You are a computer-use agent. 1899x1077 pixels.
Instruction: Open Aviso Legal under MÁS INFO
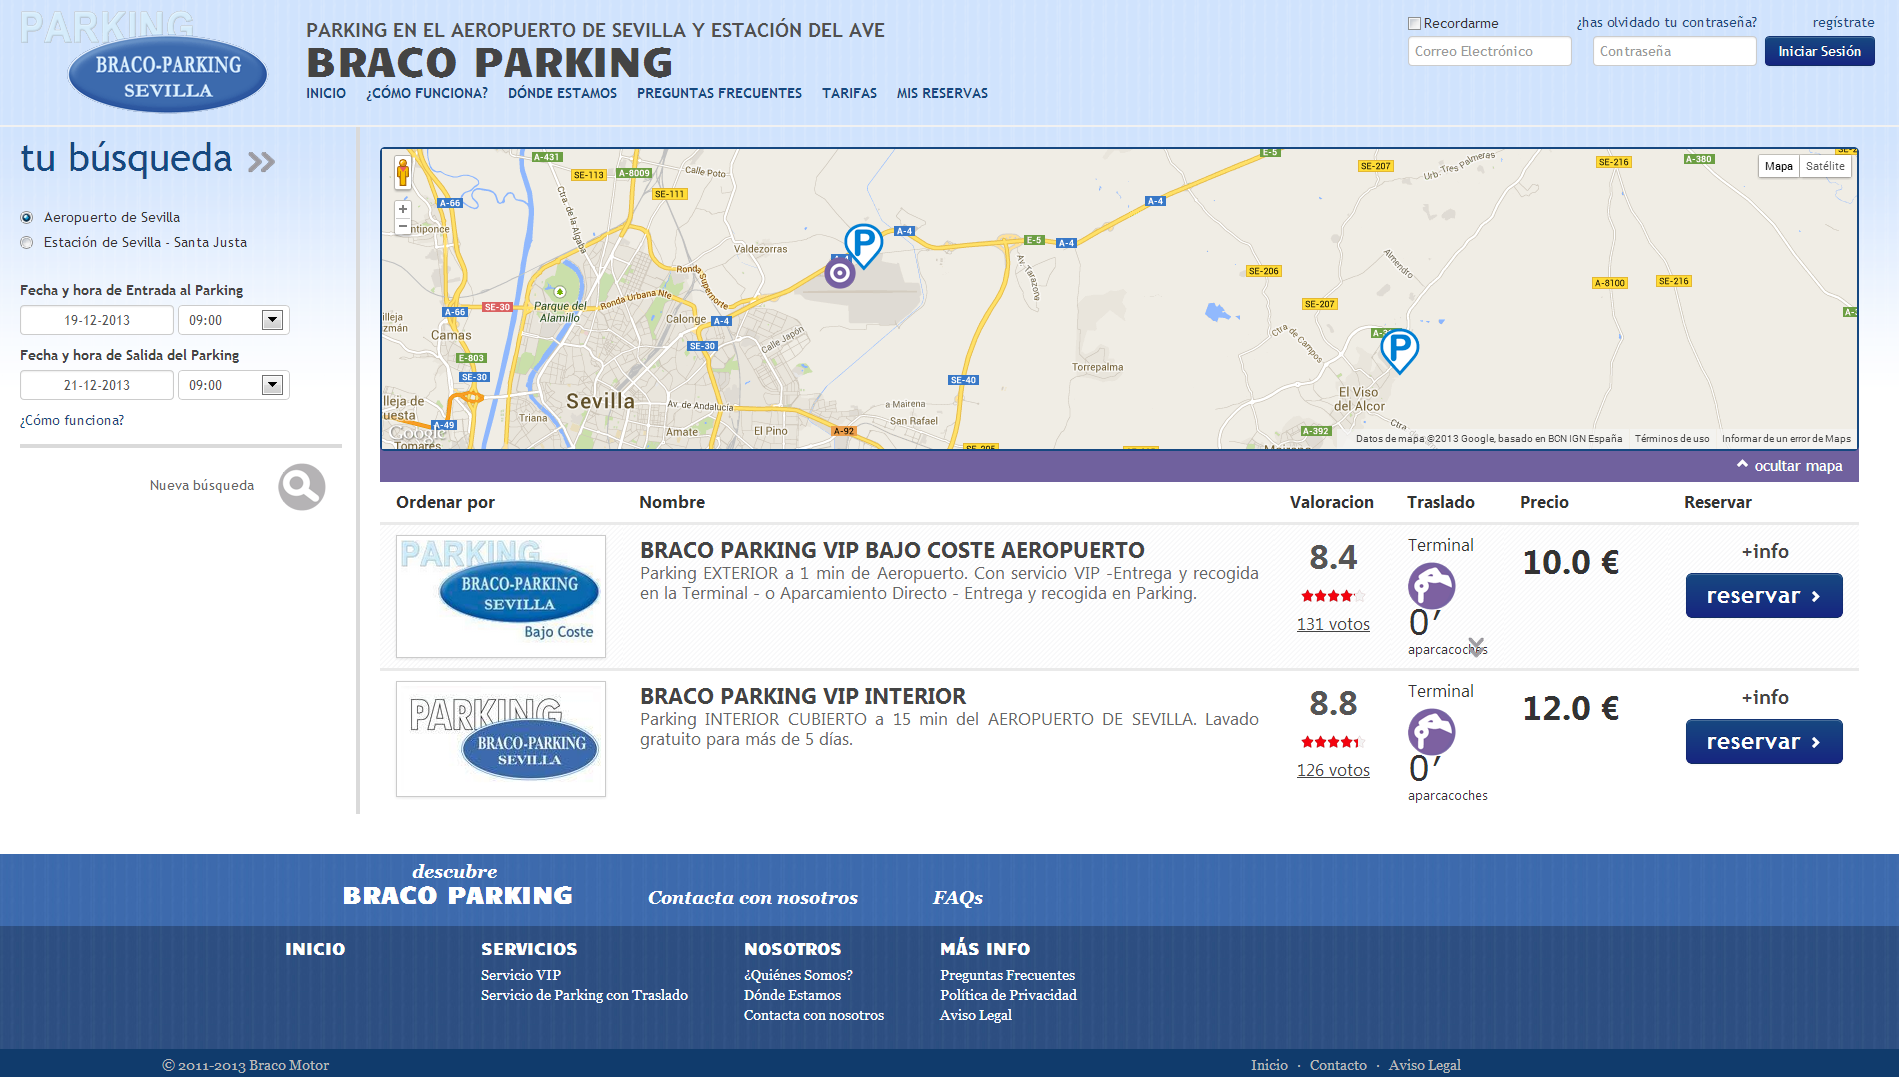point(976,1015)
